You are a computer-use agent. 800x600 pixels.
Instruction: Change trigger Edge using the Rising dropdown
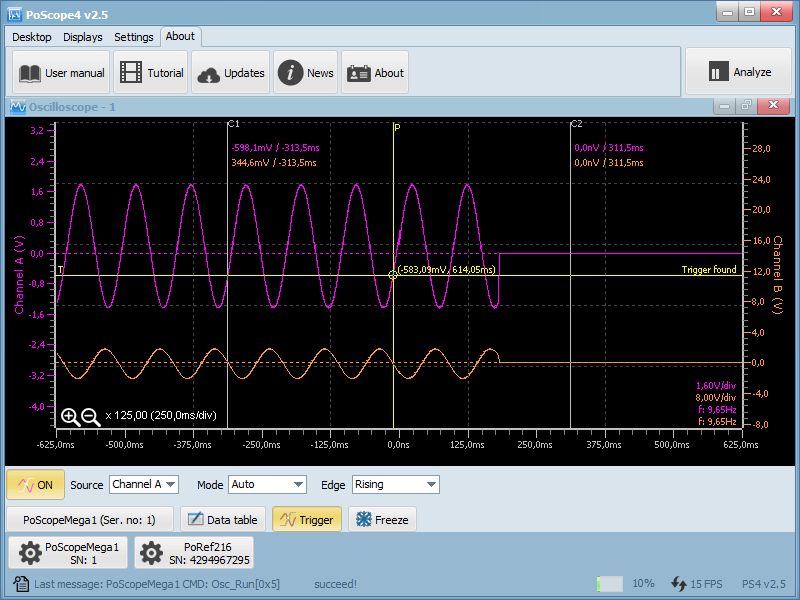[x=395, y=484]
